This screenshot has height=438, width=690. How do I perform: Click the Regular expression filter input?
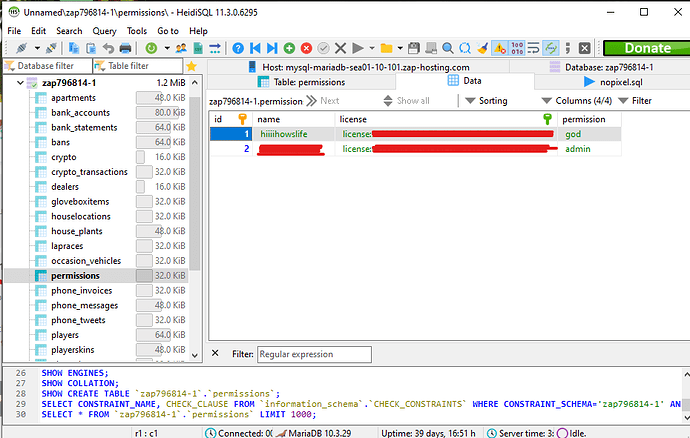coord(314,354)
